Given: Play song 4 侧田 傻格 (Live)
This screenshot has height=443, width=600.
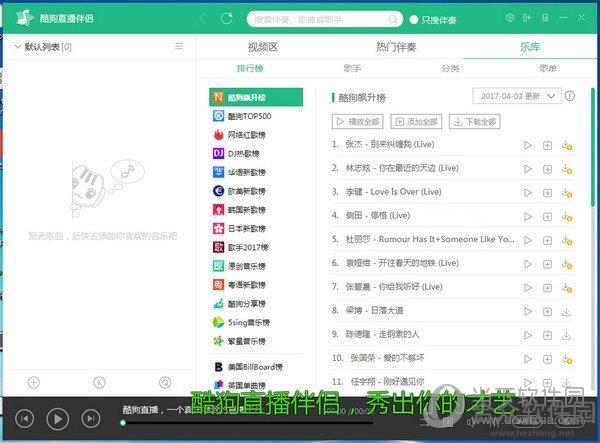Looking at the screenshot, I should (528, 217).
